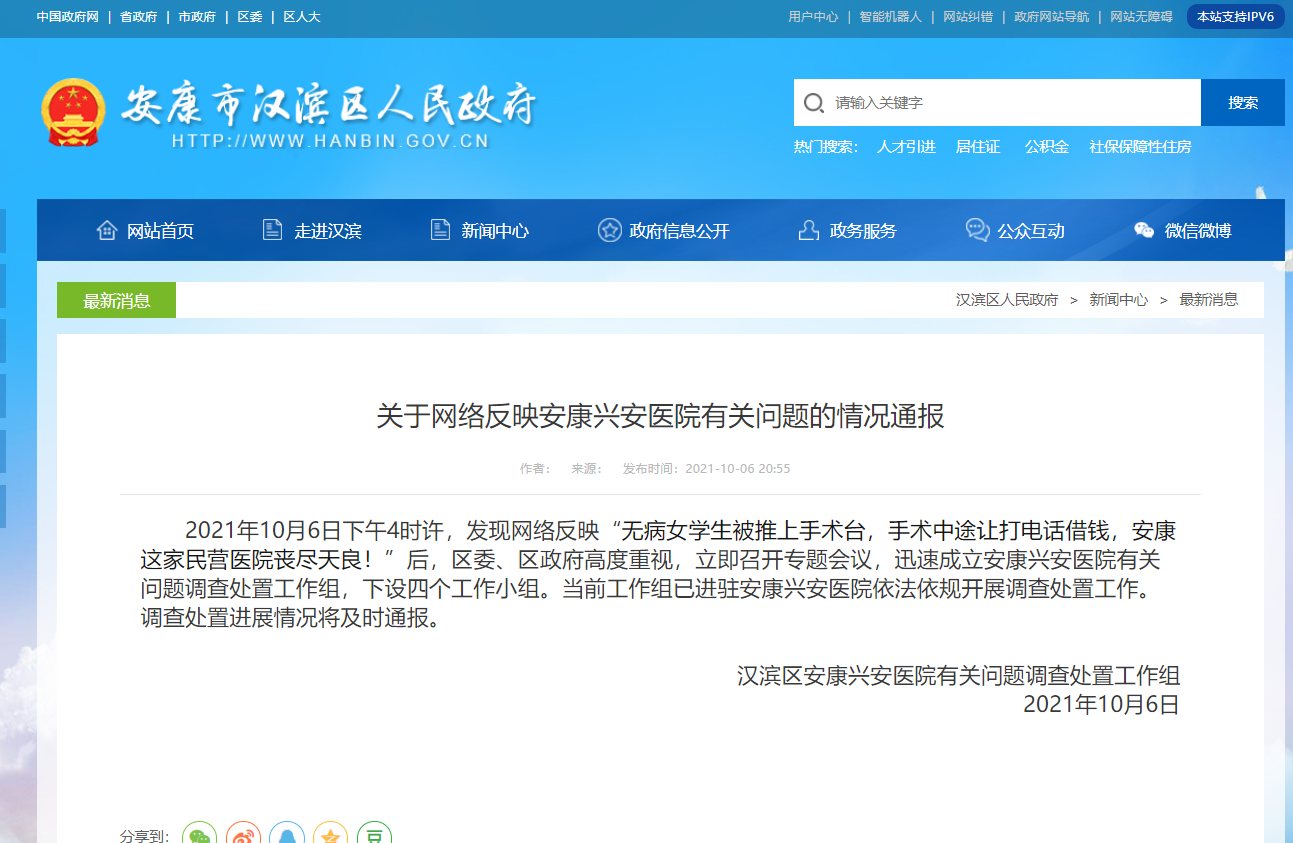This screenshot has height=843, width=1293.
Task: Share the article to QQ
Action: coord(287,836)
